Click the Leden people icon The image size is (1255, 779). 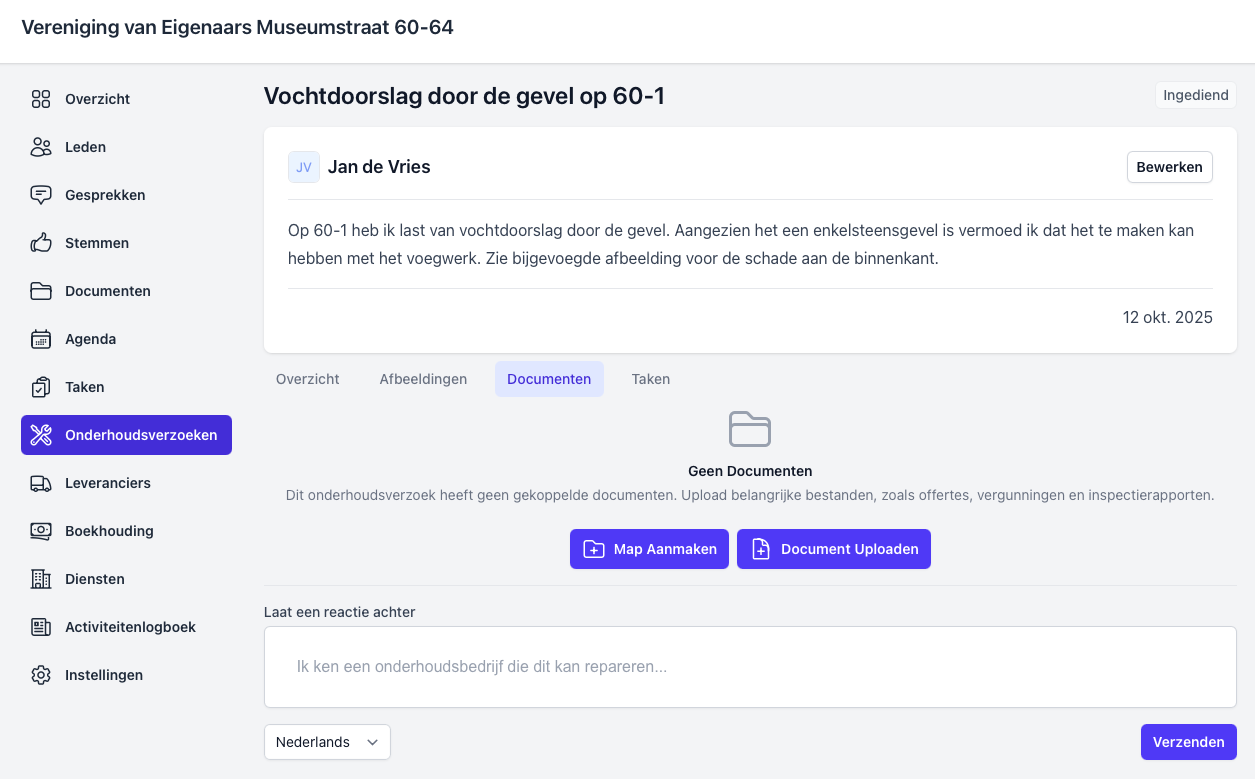coord(41,147)
